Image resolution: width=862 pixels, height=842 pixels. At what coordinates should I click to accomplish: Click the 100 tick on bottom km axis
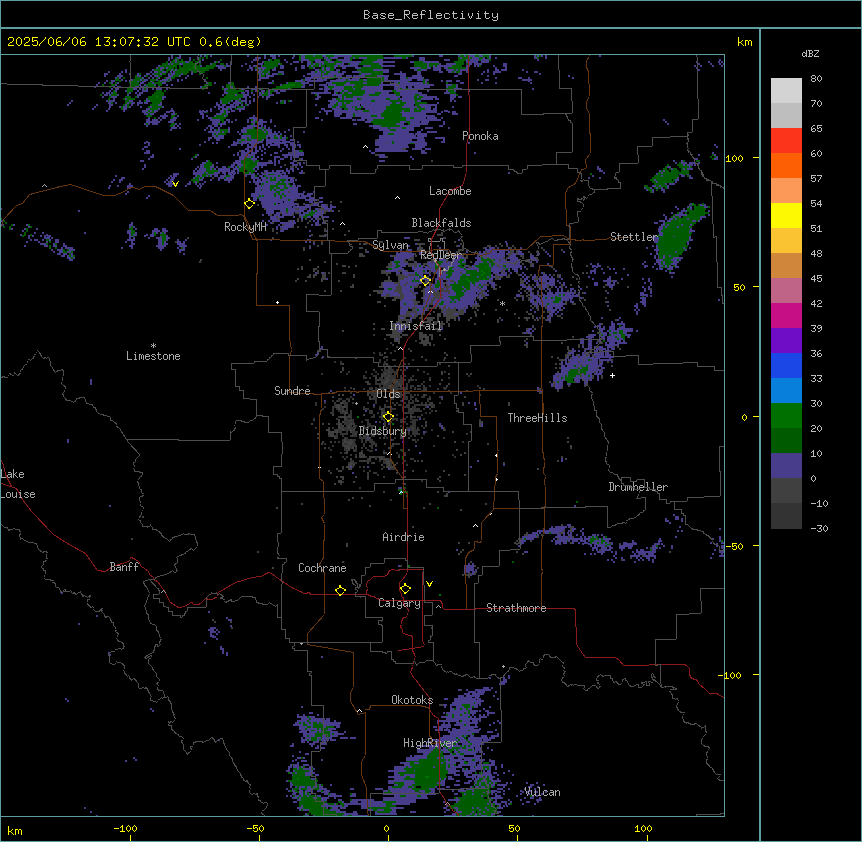point(643,828)
